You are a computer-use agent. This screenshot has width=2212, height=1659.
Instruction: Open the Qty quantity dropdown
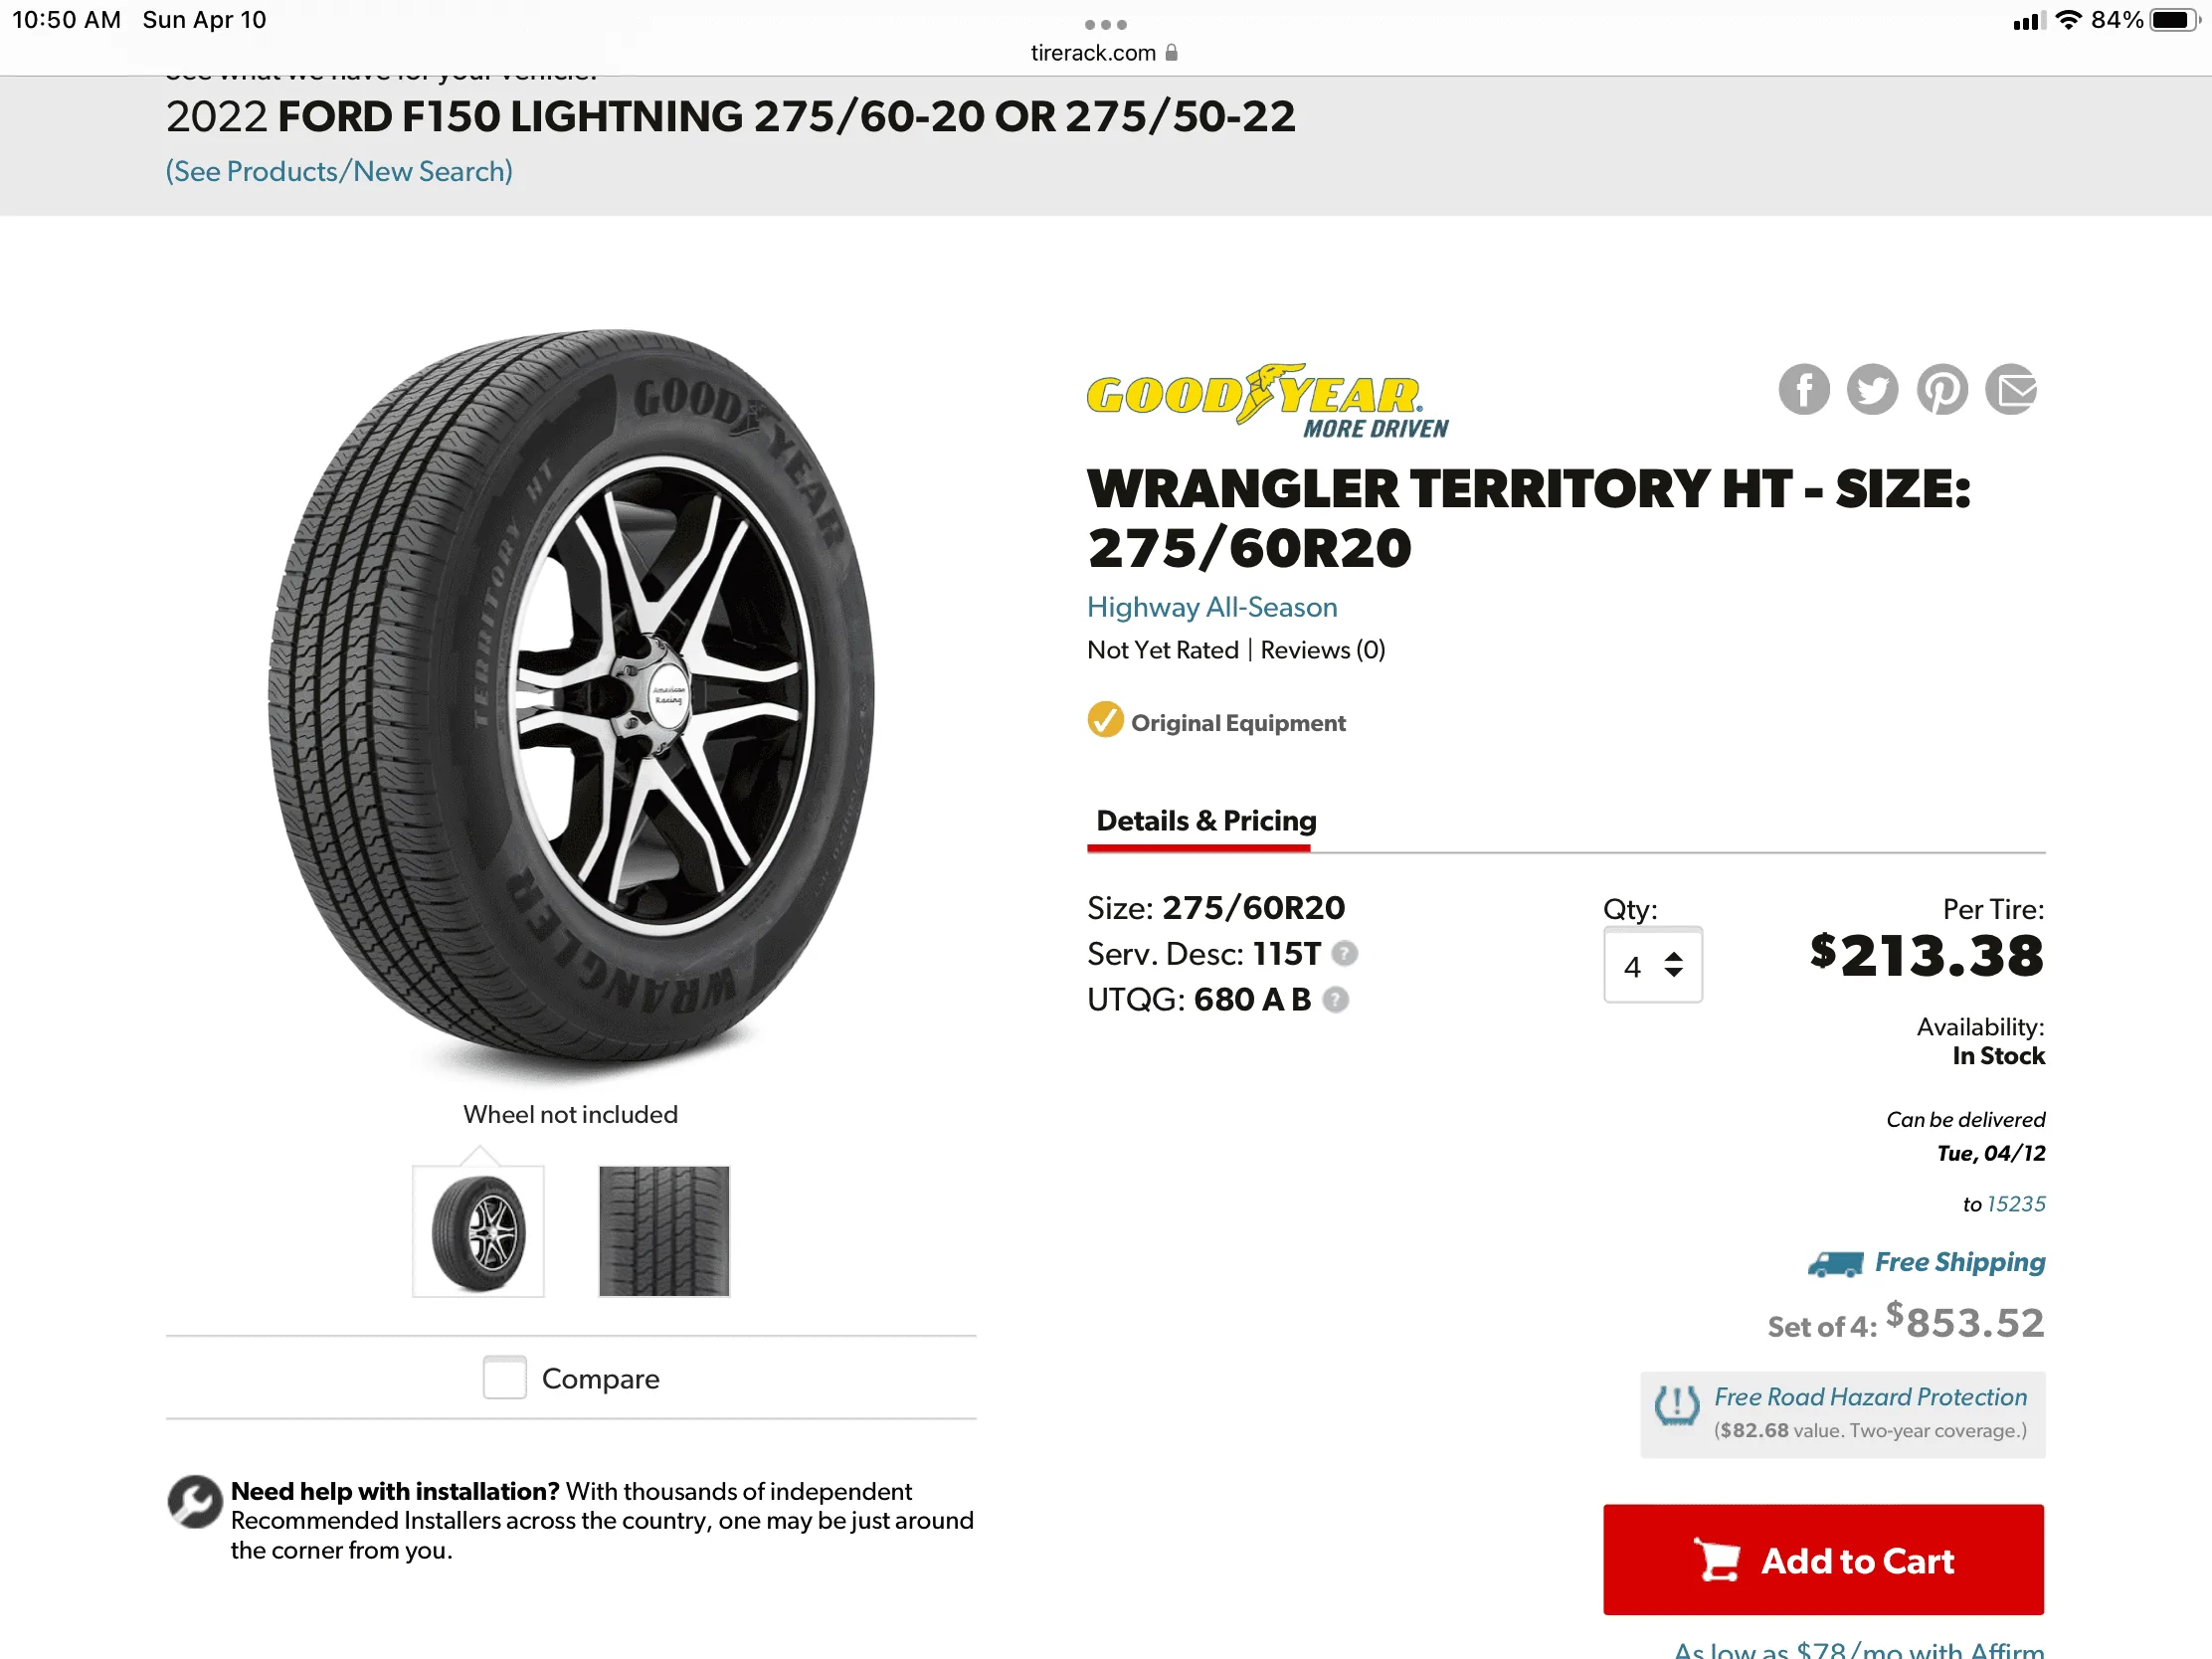[1652, 966]
